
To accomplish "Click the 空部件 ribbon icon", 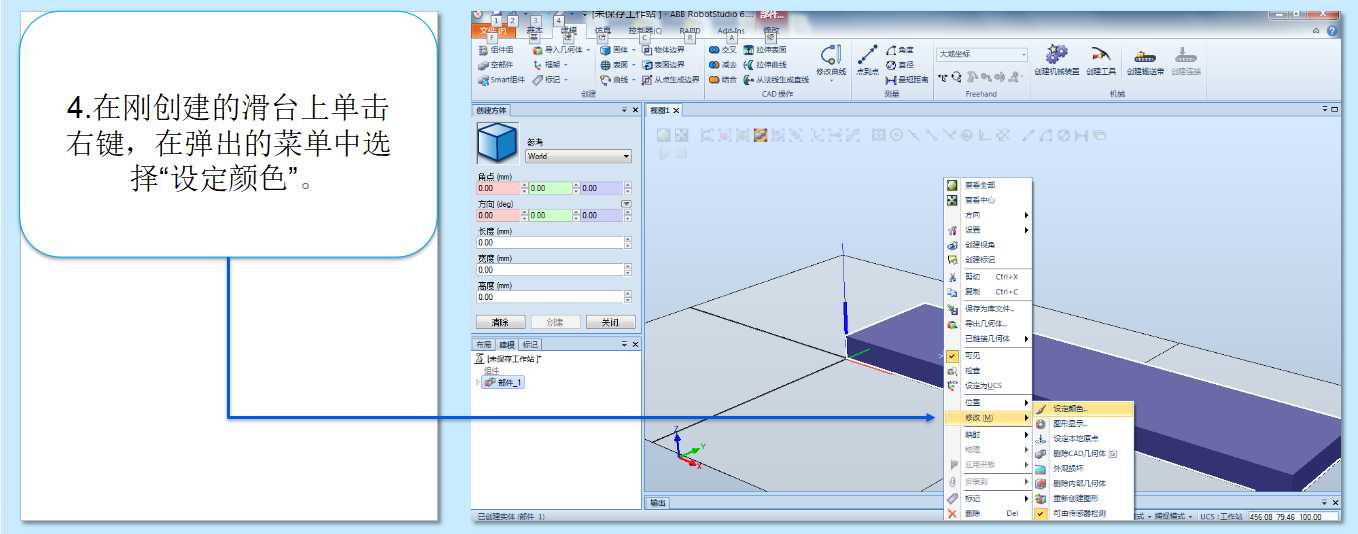I will tap(483, 65).
